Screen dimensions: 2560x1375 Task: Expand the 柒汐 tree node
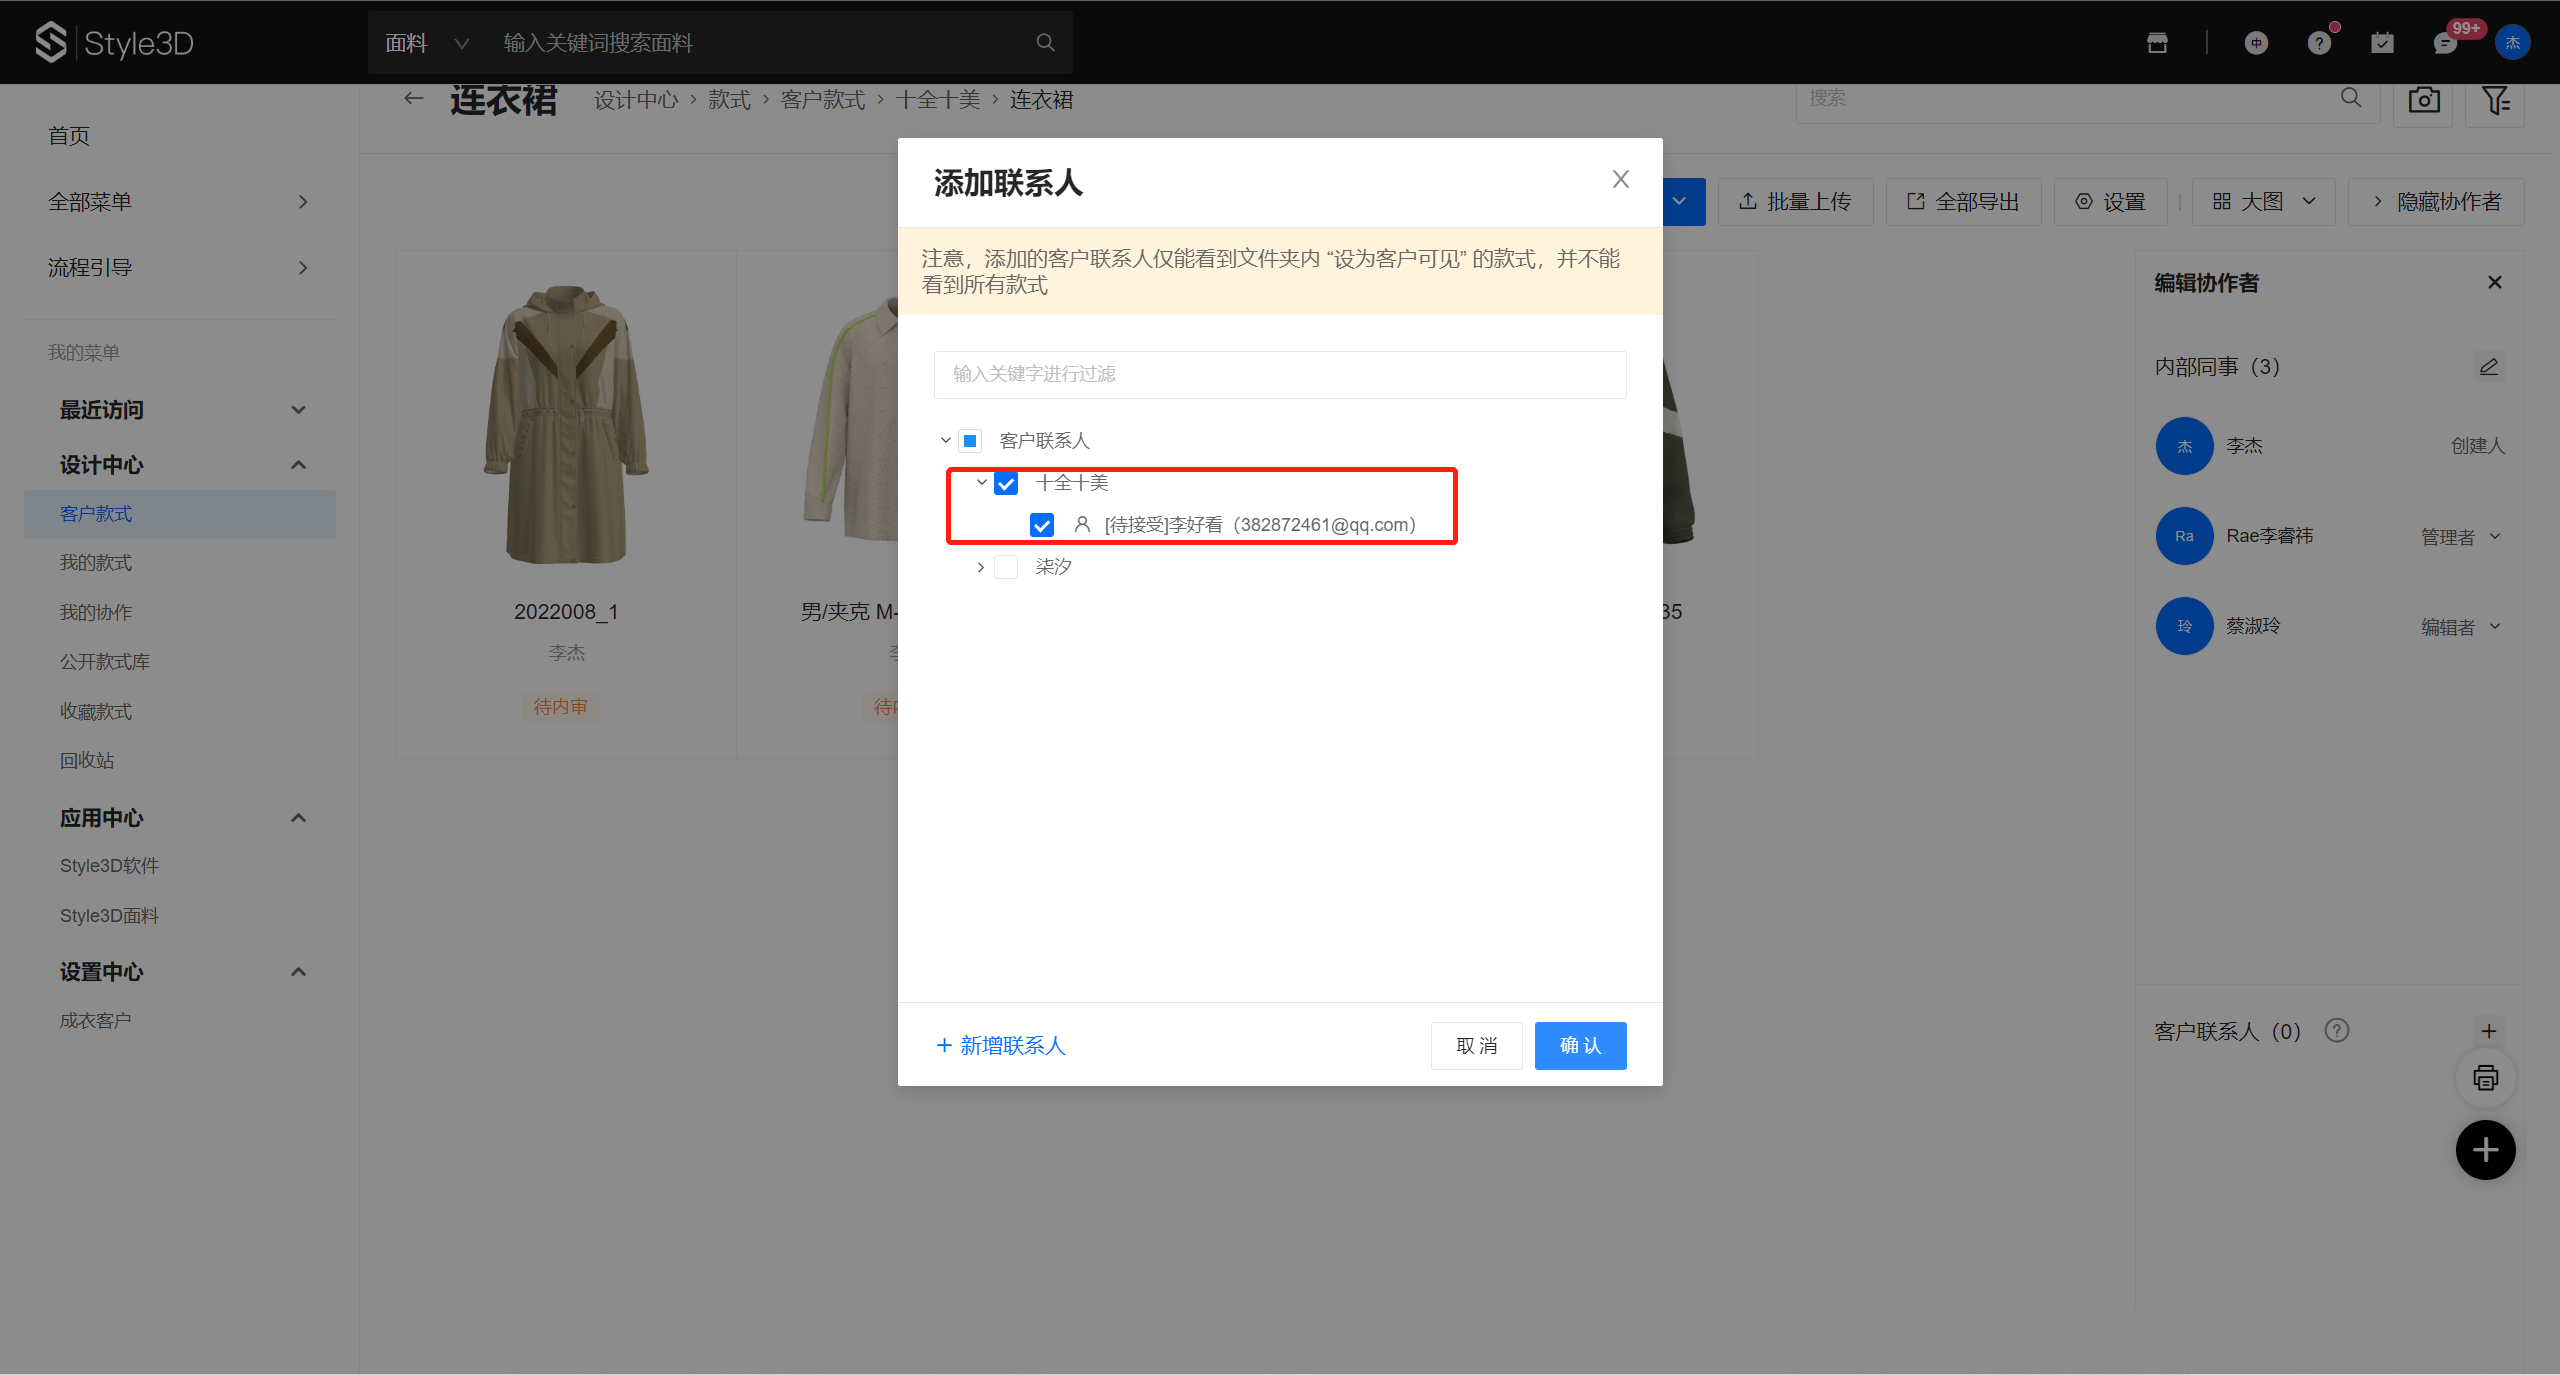981,567
